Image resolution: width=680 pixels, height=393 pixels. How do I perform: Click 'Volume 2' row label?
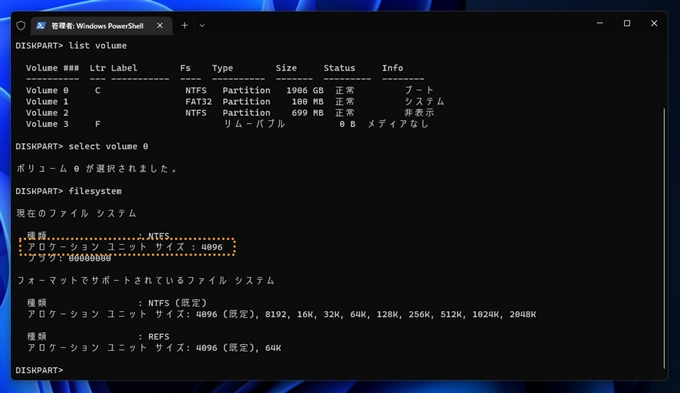point(47,113)
